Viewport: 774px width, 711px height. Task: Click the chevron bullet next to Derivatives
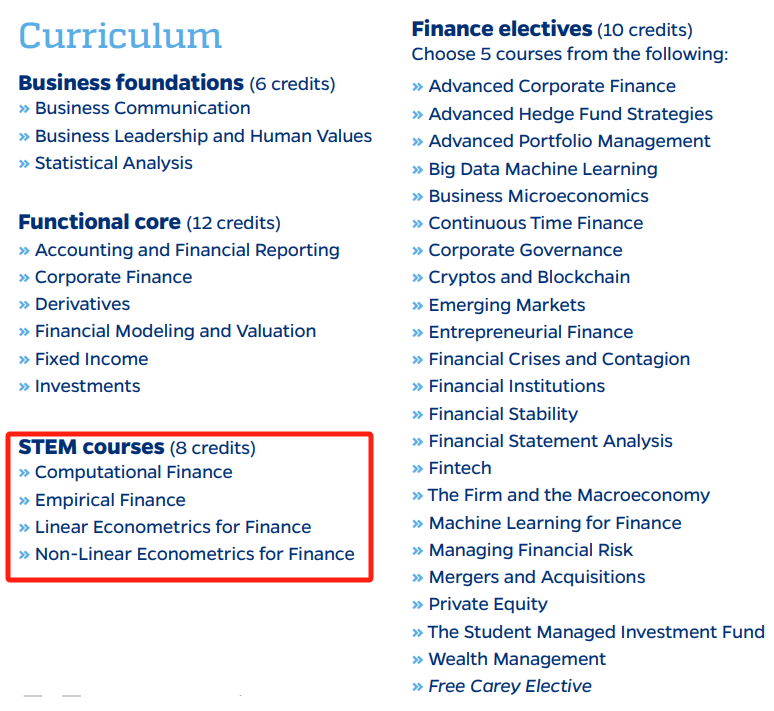(24, 305)
